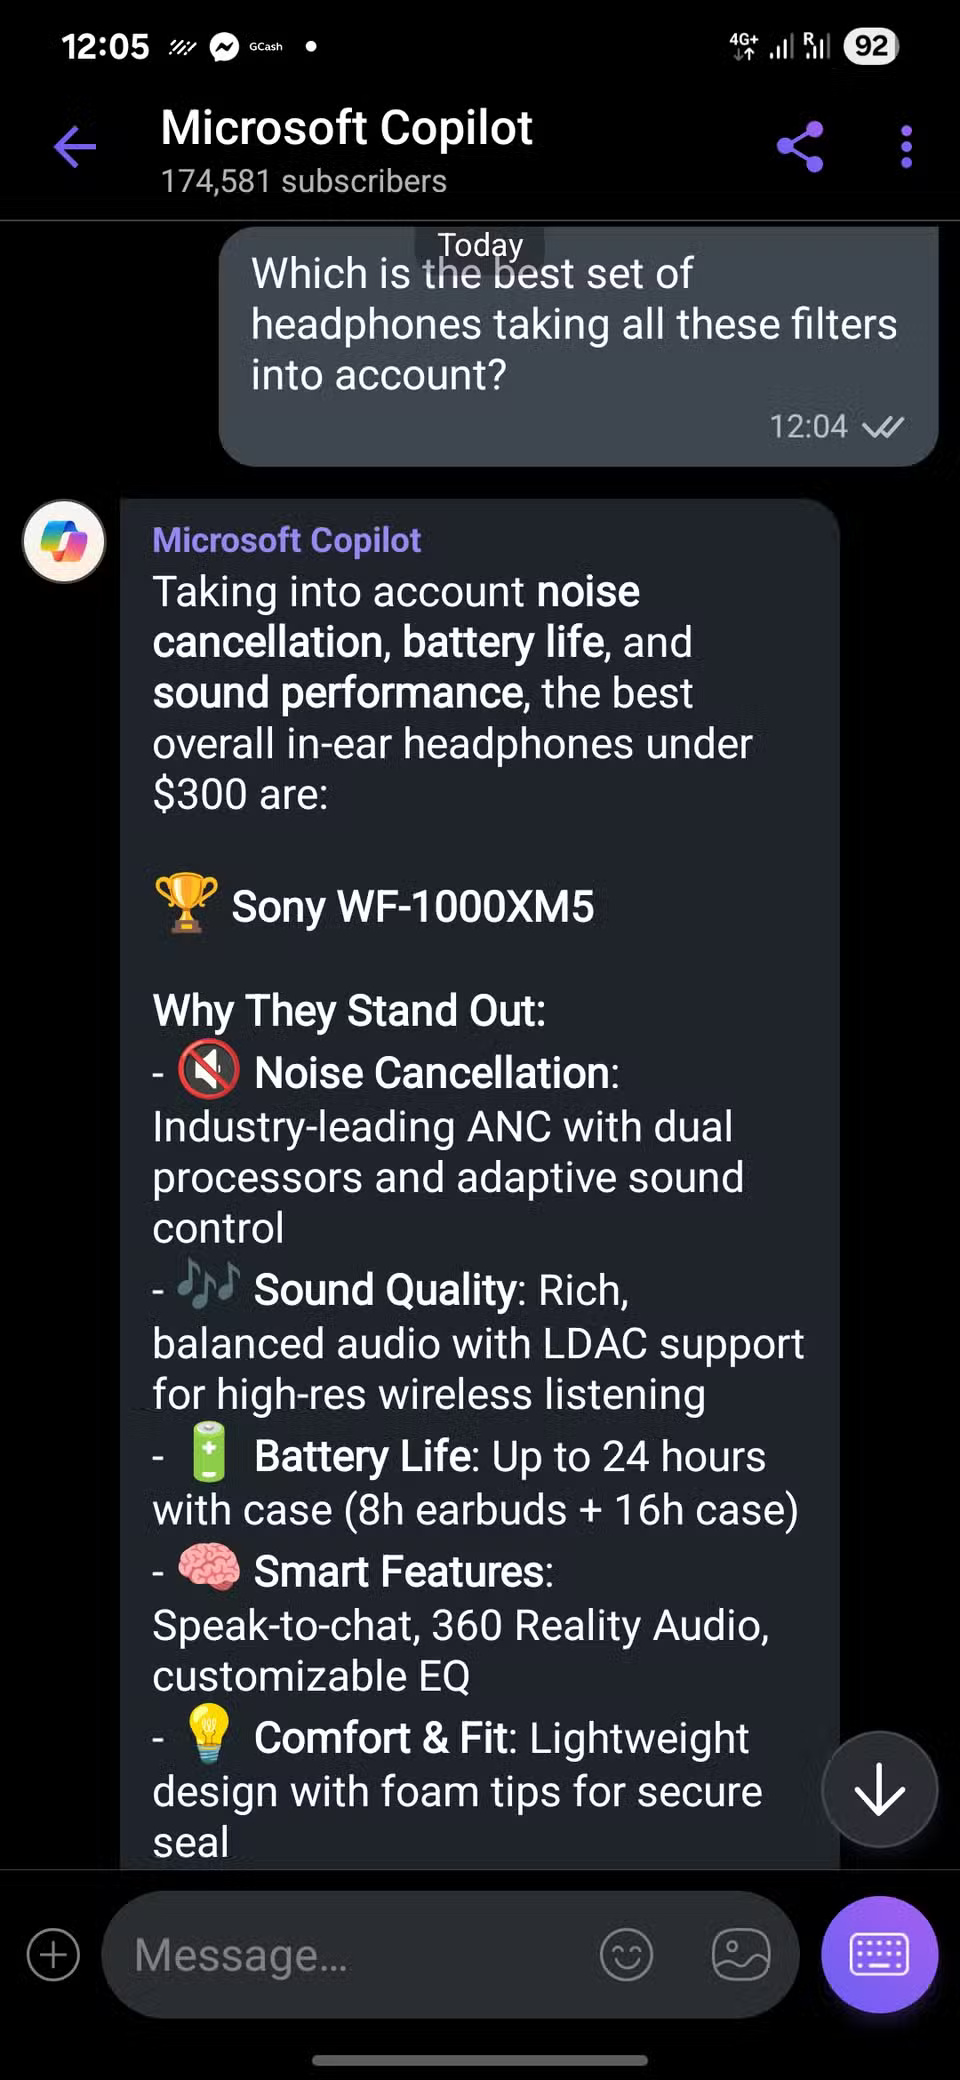Tap the GCash notification icon
960x2080 pixels.
(x=266, y=47)
